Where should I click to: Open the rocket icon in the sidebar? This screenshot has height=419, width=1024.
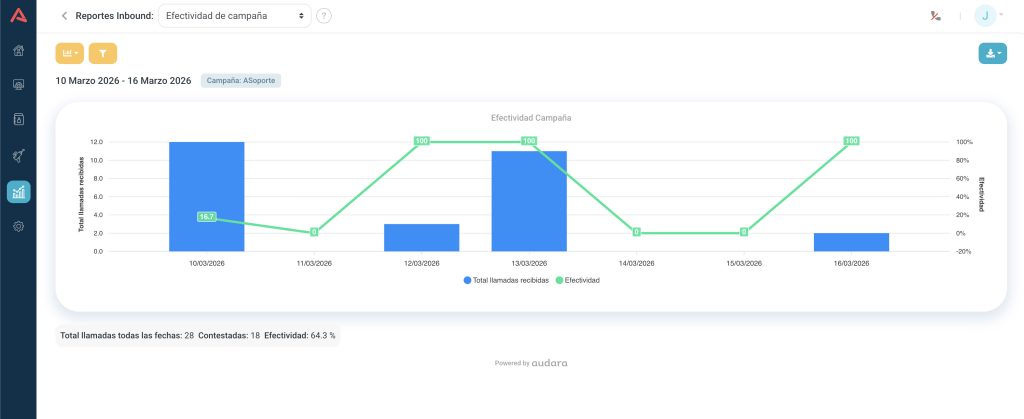click(18, 156)
